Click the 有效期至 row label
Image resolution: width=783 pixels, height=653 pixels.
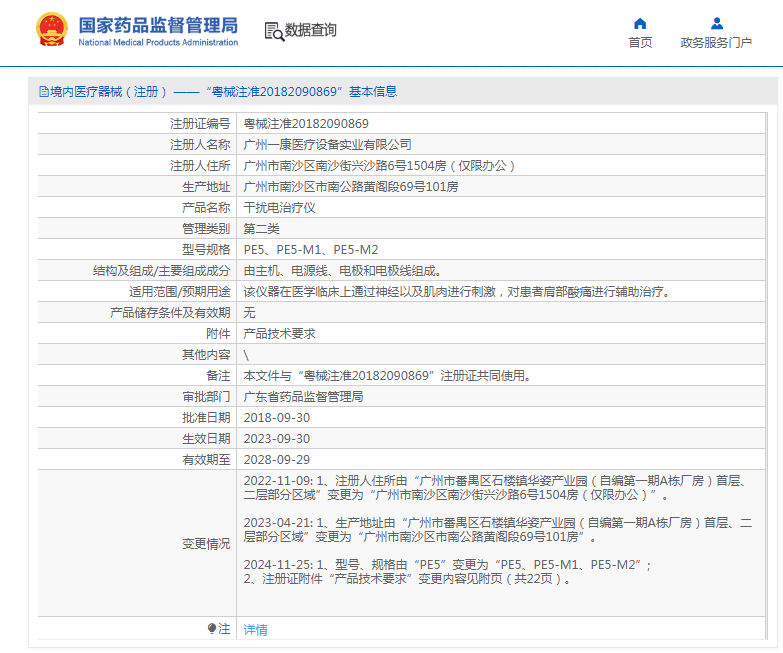[206, 459]
